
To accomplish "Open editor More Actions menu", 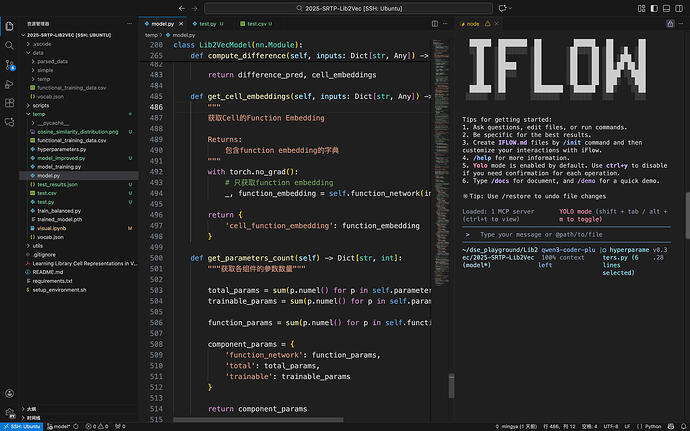I will pos(445,24).
